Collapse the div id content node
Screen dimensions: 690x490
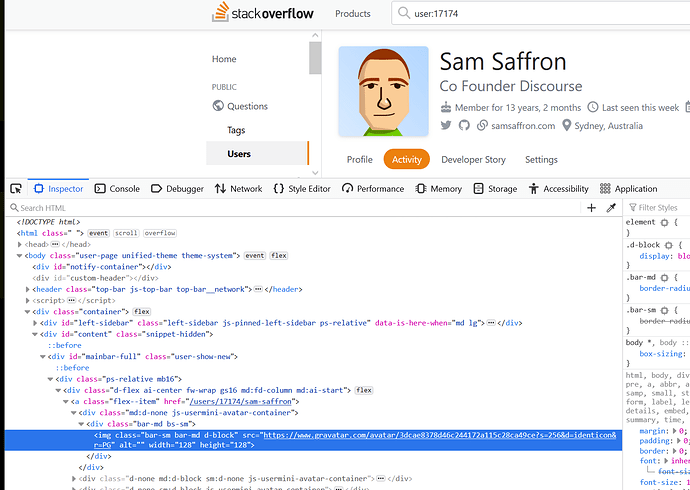(35, 334)
